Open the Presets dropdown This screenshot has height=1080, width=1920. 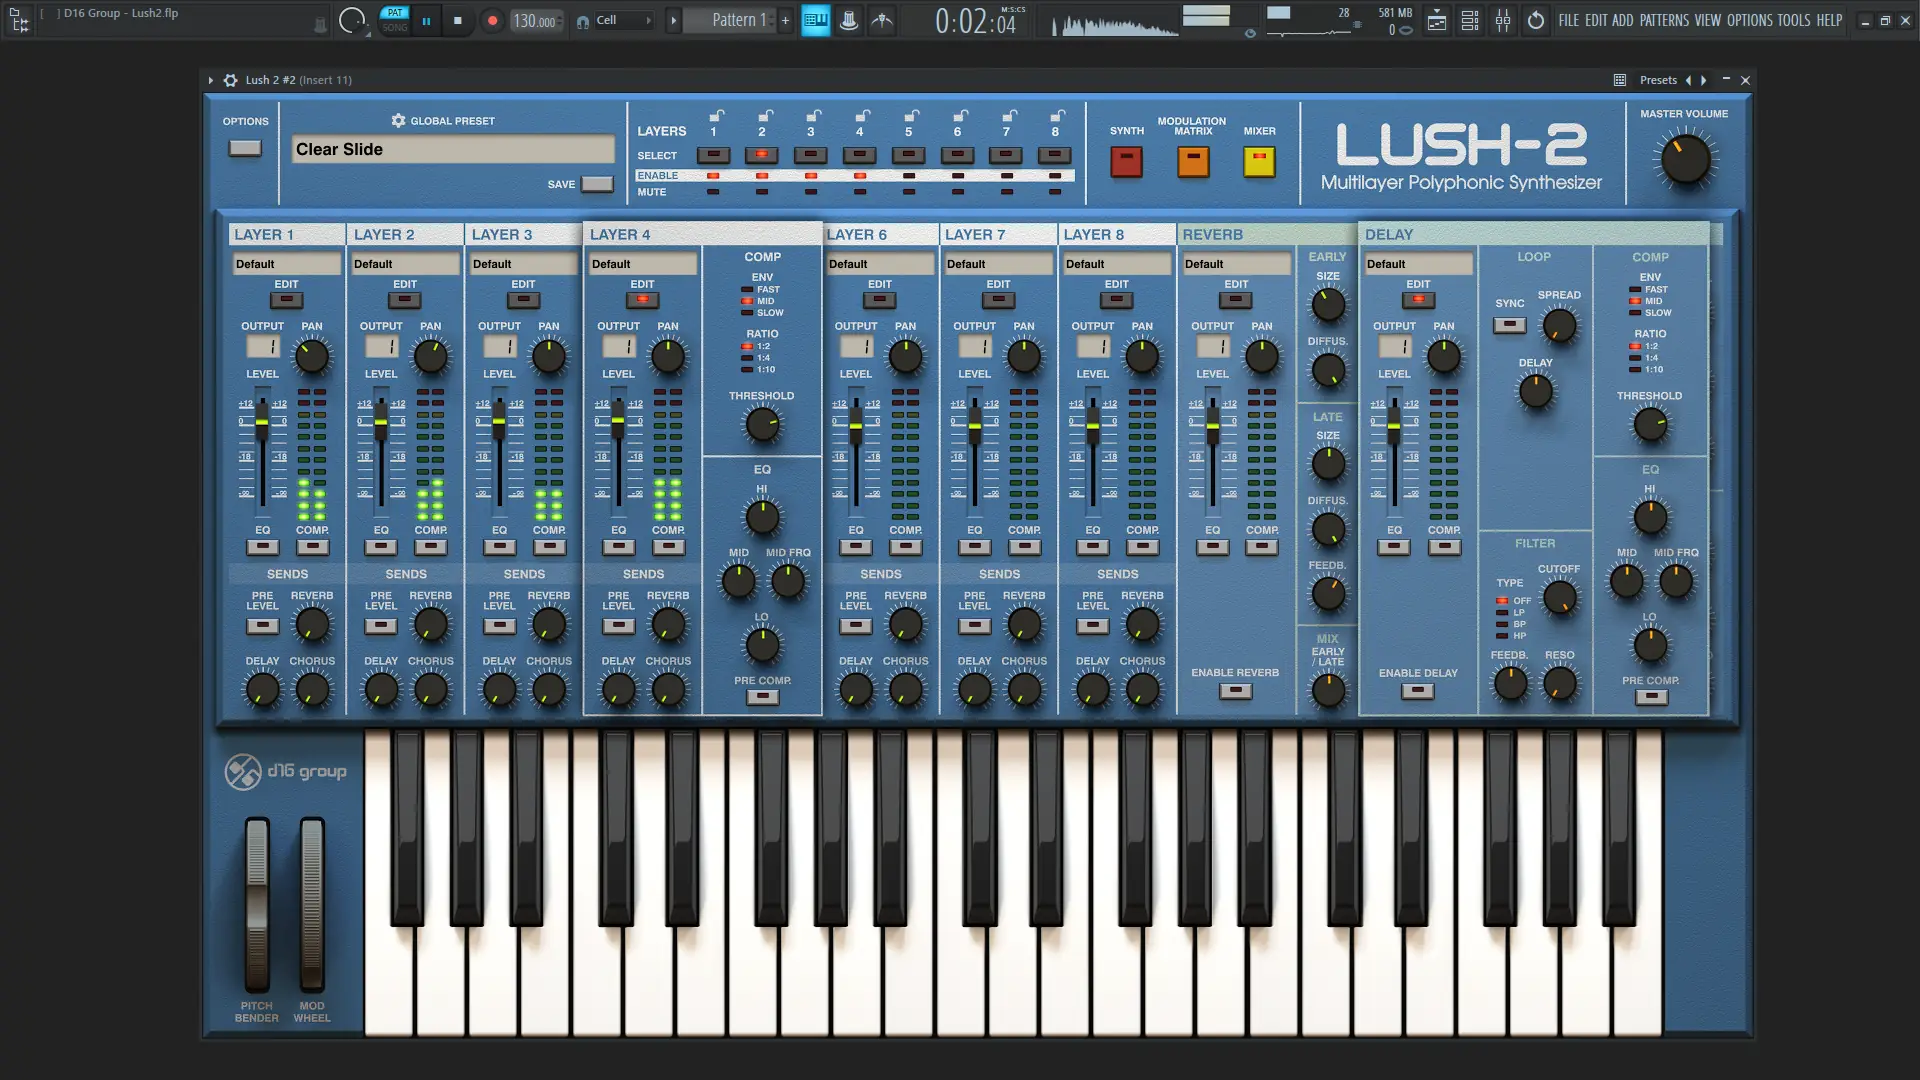coord(1658,80)
